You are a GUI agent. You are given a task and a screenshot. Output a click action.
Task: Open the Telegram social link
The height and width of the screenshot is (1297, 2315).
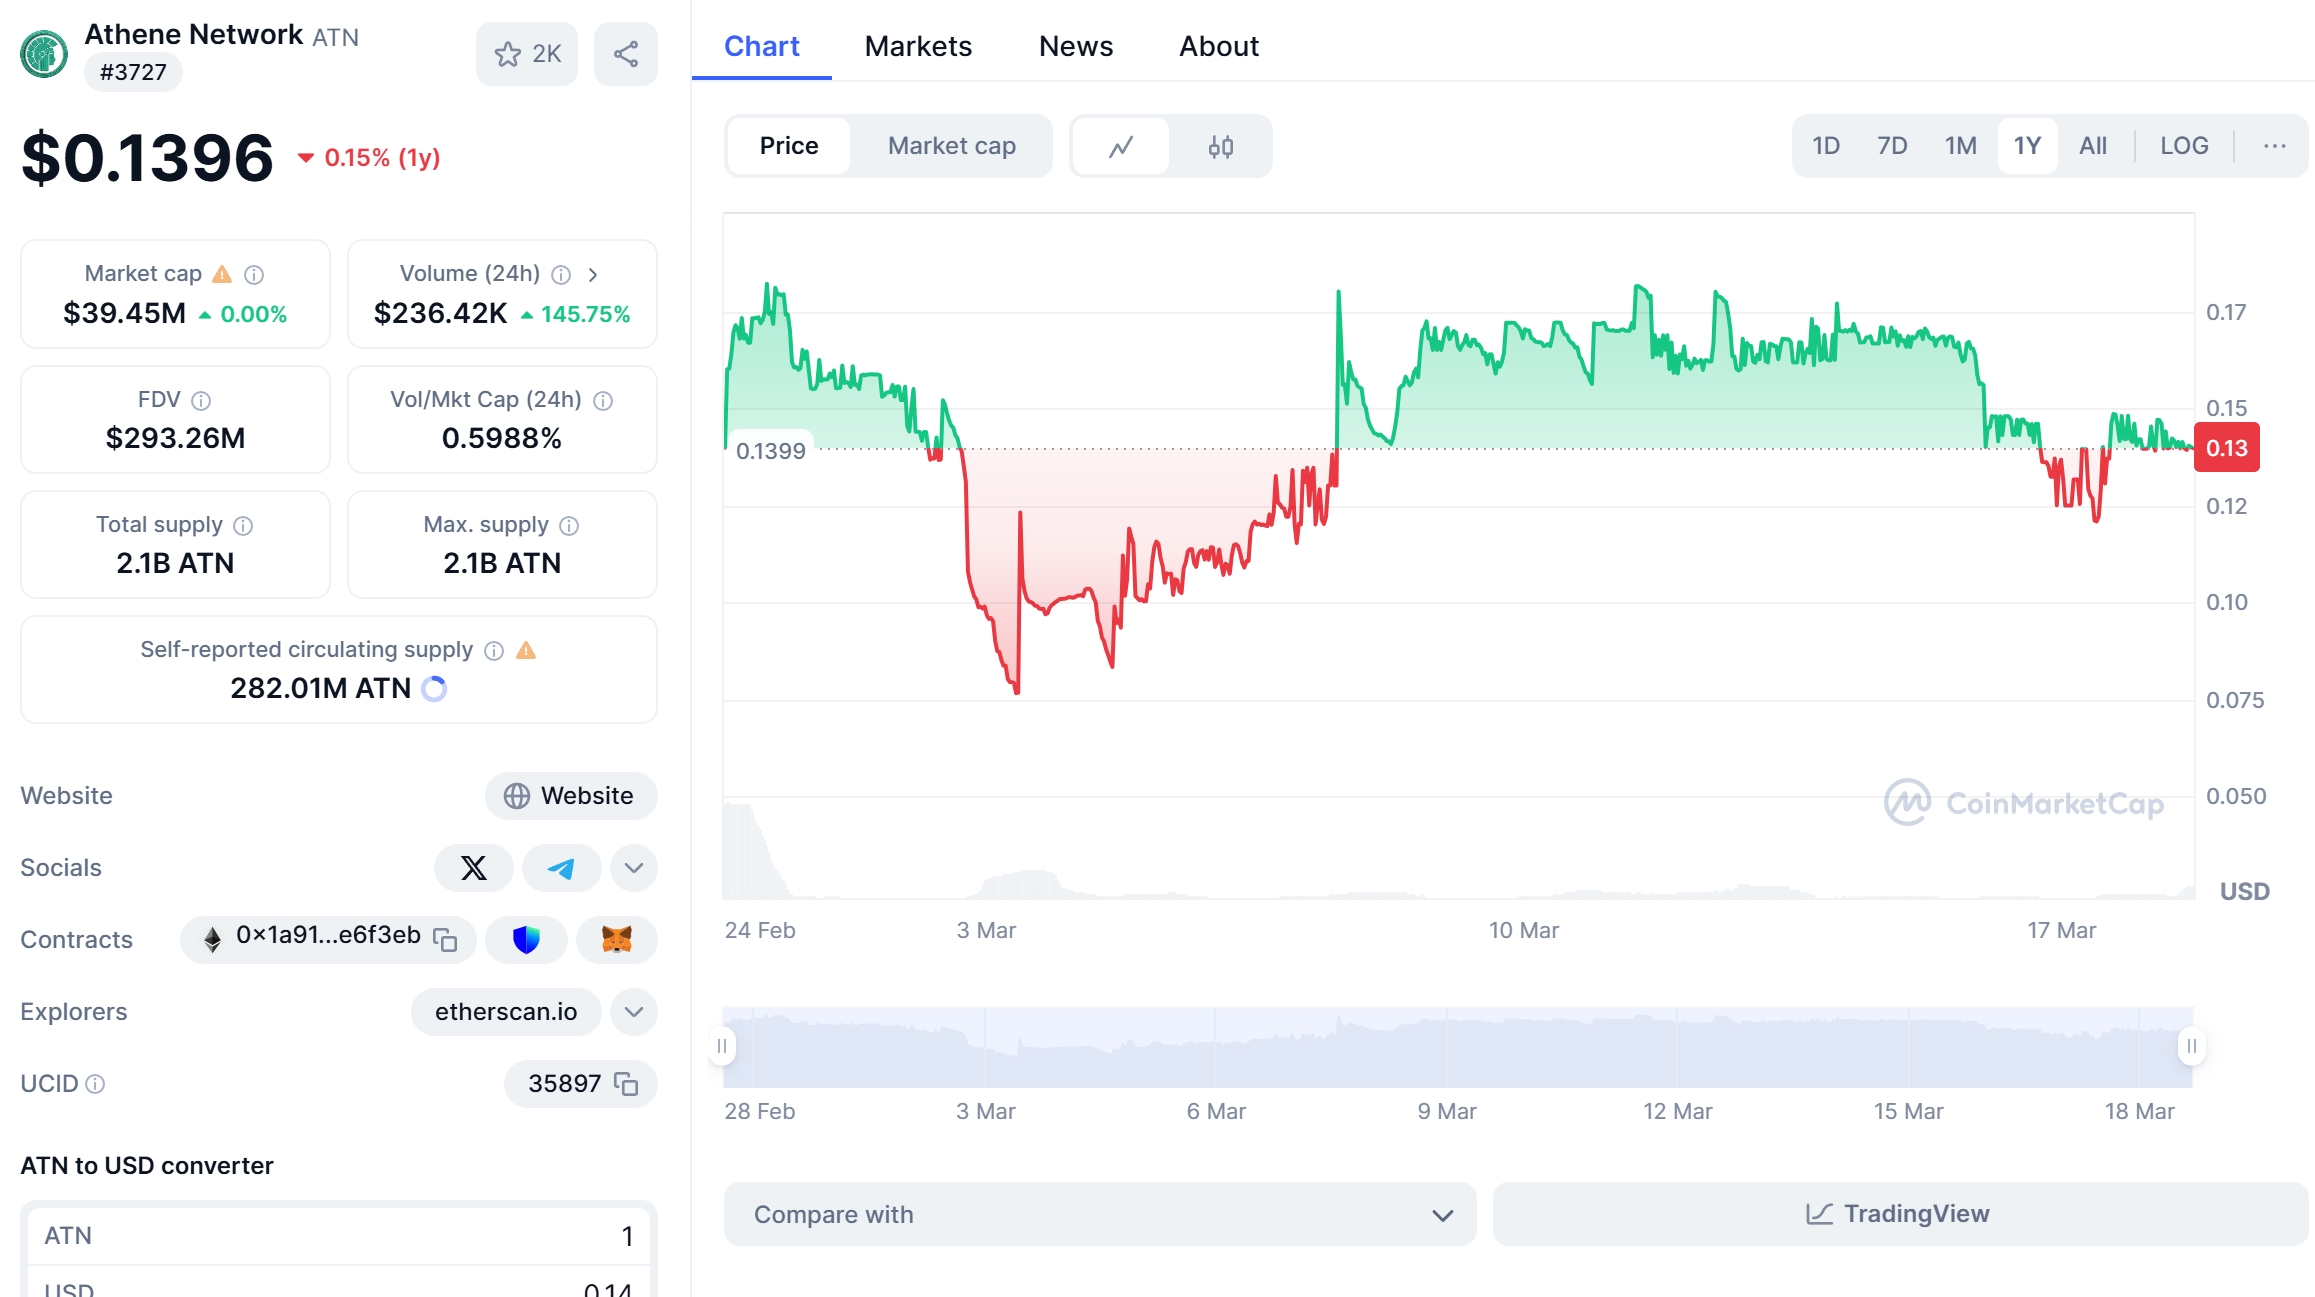pyautogui.click(x=561, y=867)
